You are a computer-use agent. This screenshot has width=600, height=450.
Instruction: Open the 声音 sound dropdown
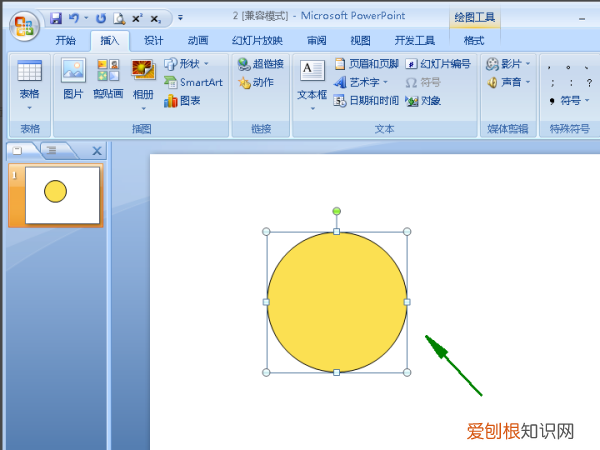click(x=509, y=82)
